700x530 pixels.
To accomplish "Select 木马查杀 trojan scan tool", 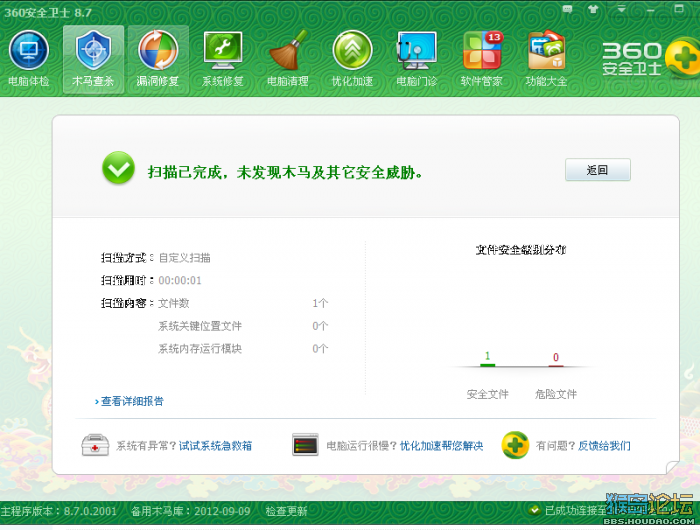I will coord(93,59).
